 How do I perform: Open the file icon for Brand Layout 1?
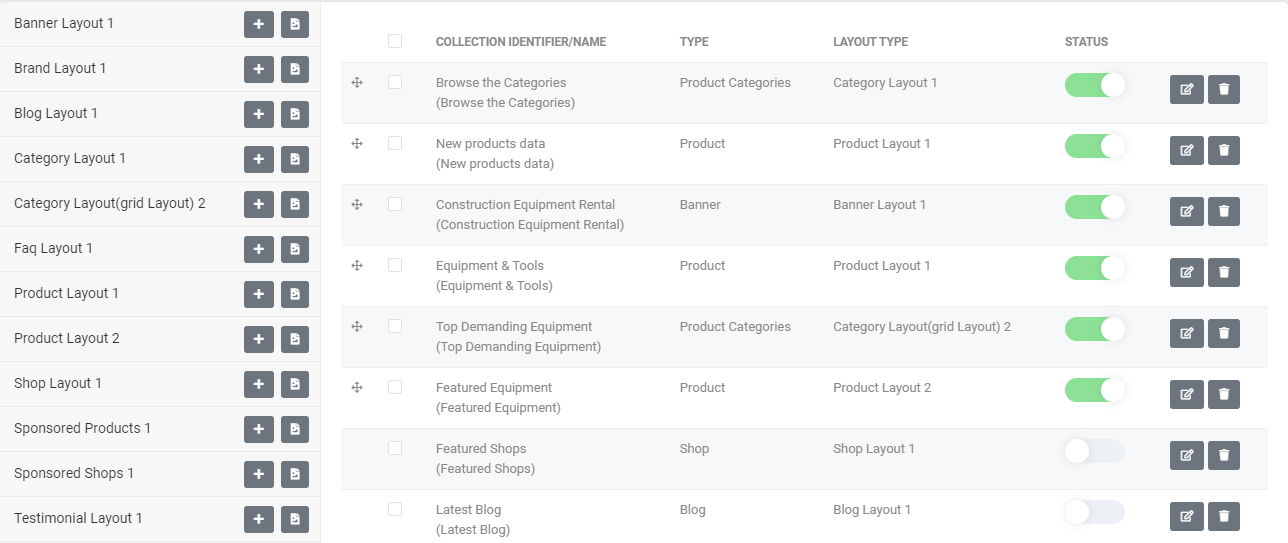click(295, 69)
